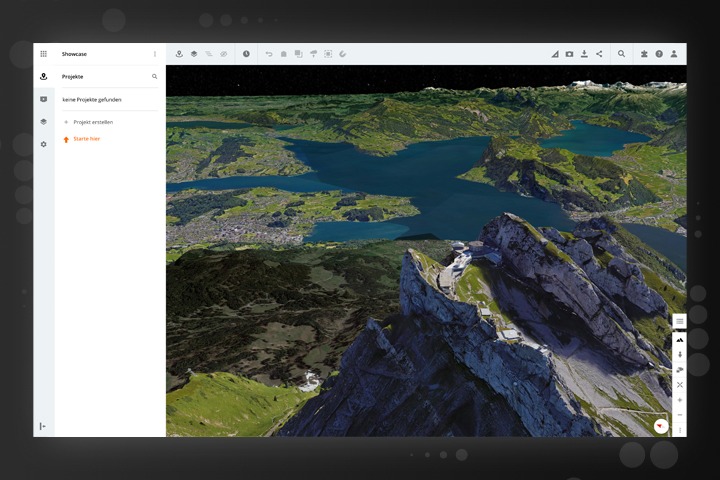Toggle the crossed-out eye visibility icon
720x480 pixels.
point(224,54)
